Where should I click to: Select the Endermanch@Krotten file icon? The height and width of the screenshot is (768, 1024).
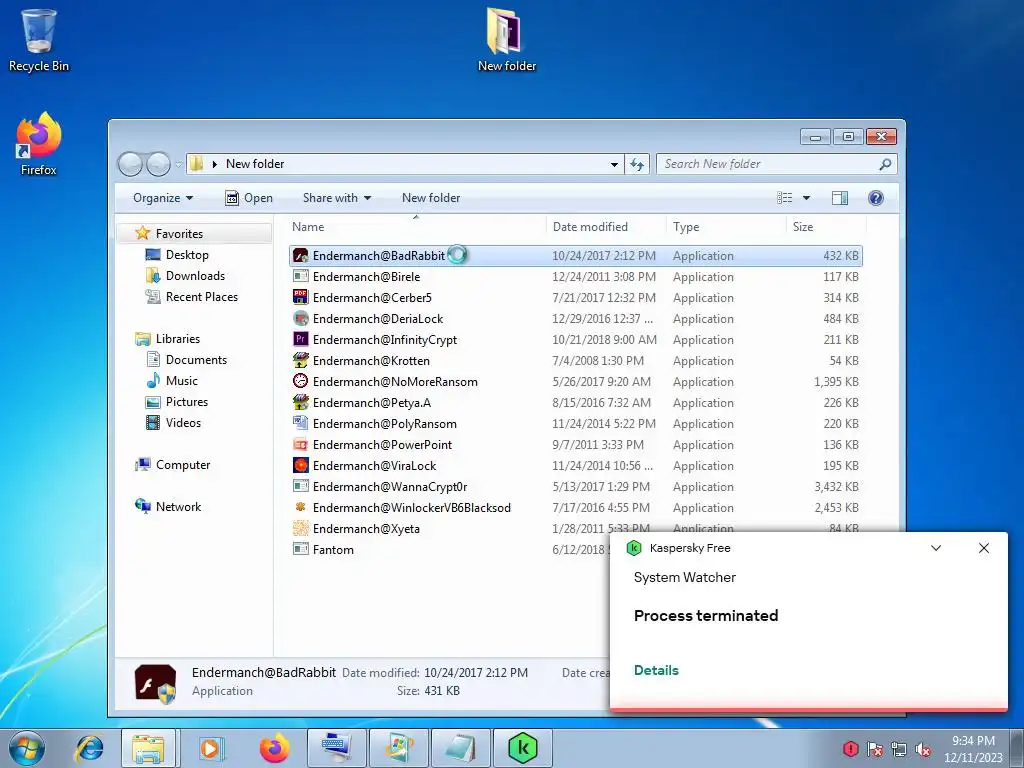pyautogui.click(x=300, y=360)
